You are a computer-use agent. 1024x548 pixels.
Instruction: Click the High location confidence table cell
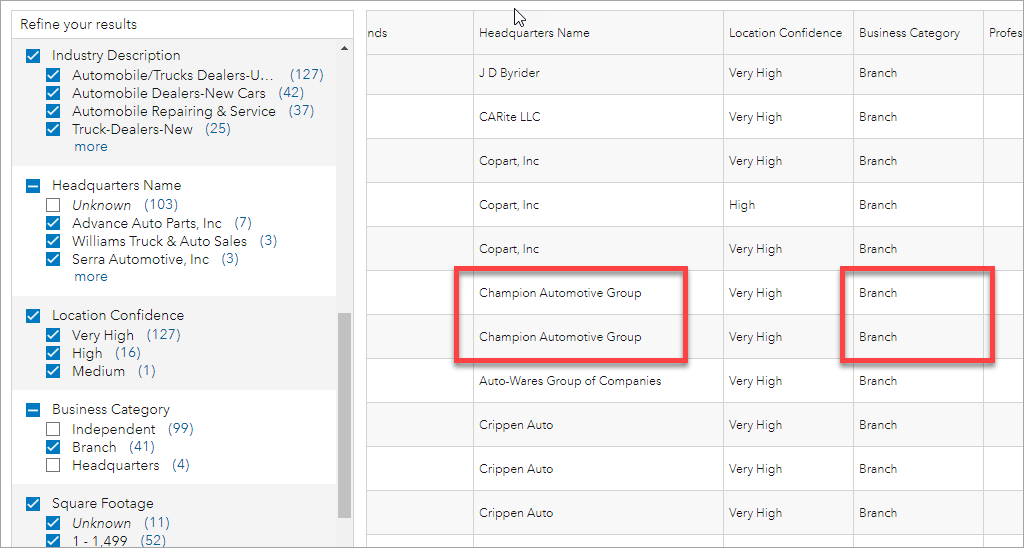pyautogui.click(x=788, y=205)
